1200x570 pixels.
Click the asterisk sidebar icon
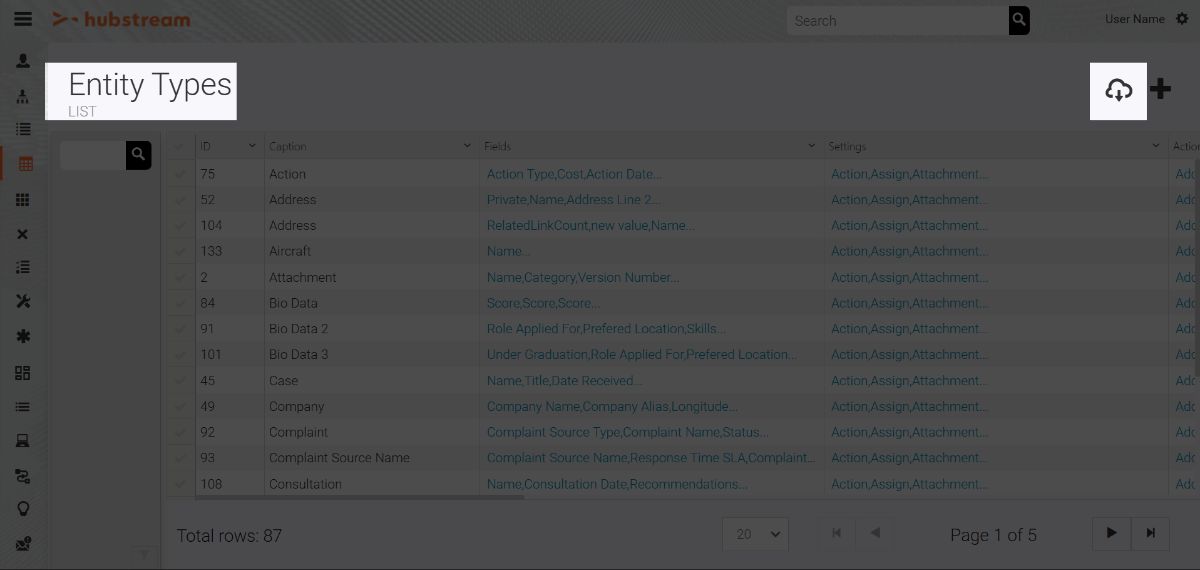click(x=23, y=337)
